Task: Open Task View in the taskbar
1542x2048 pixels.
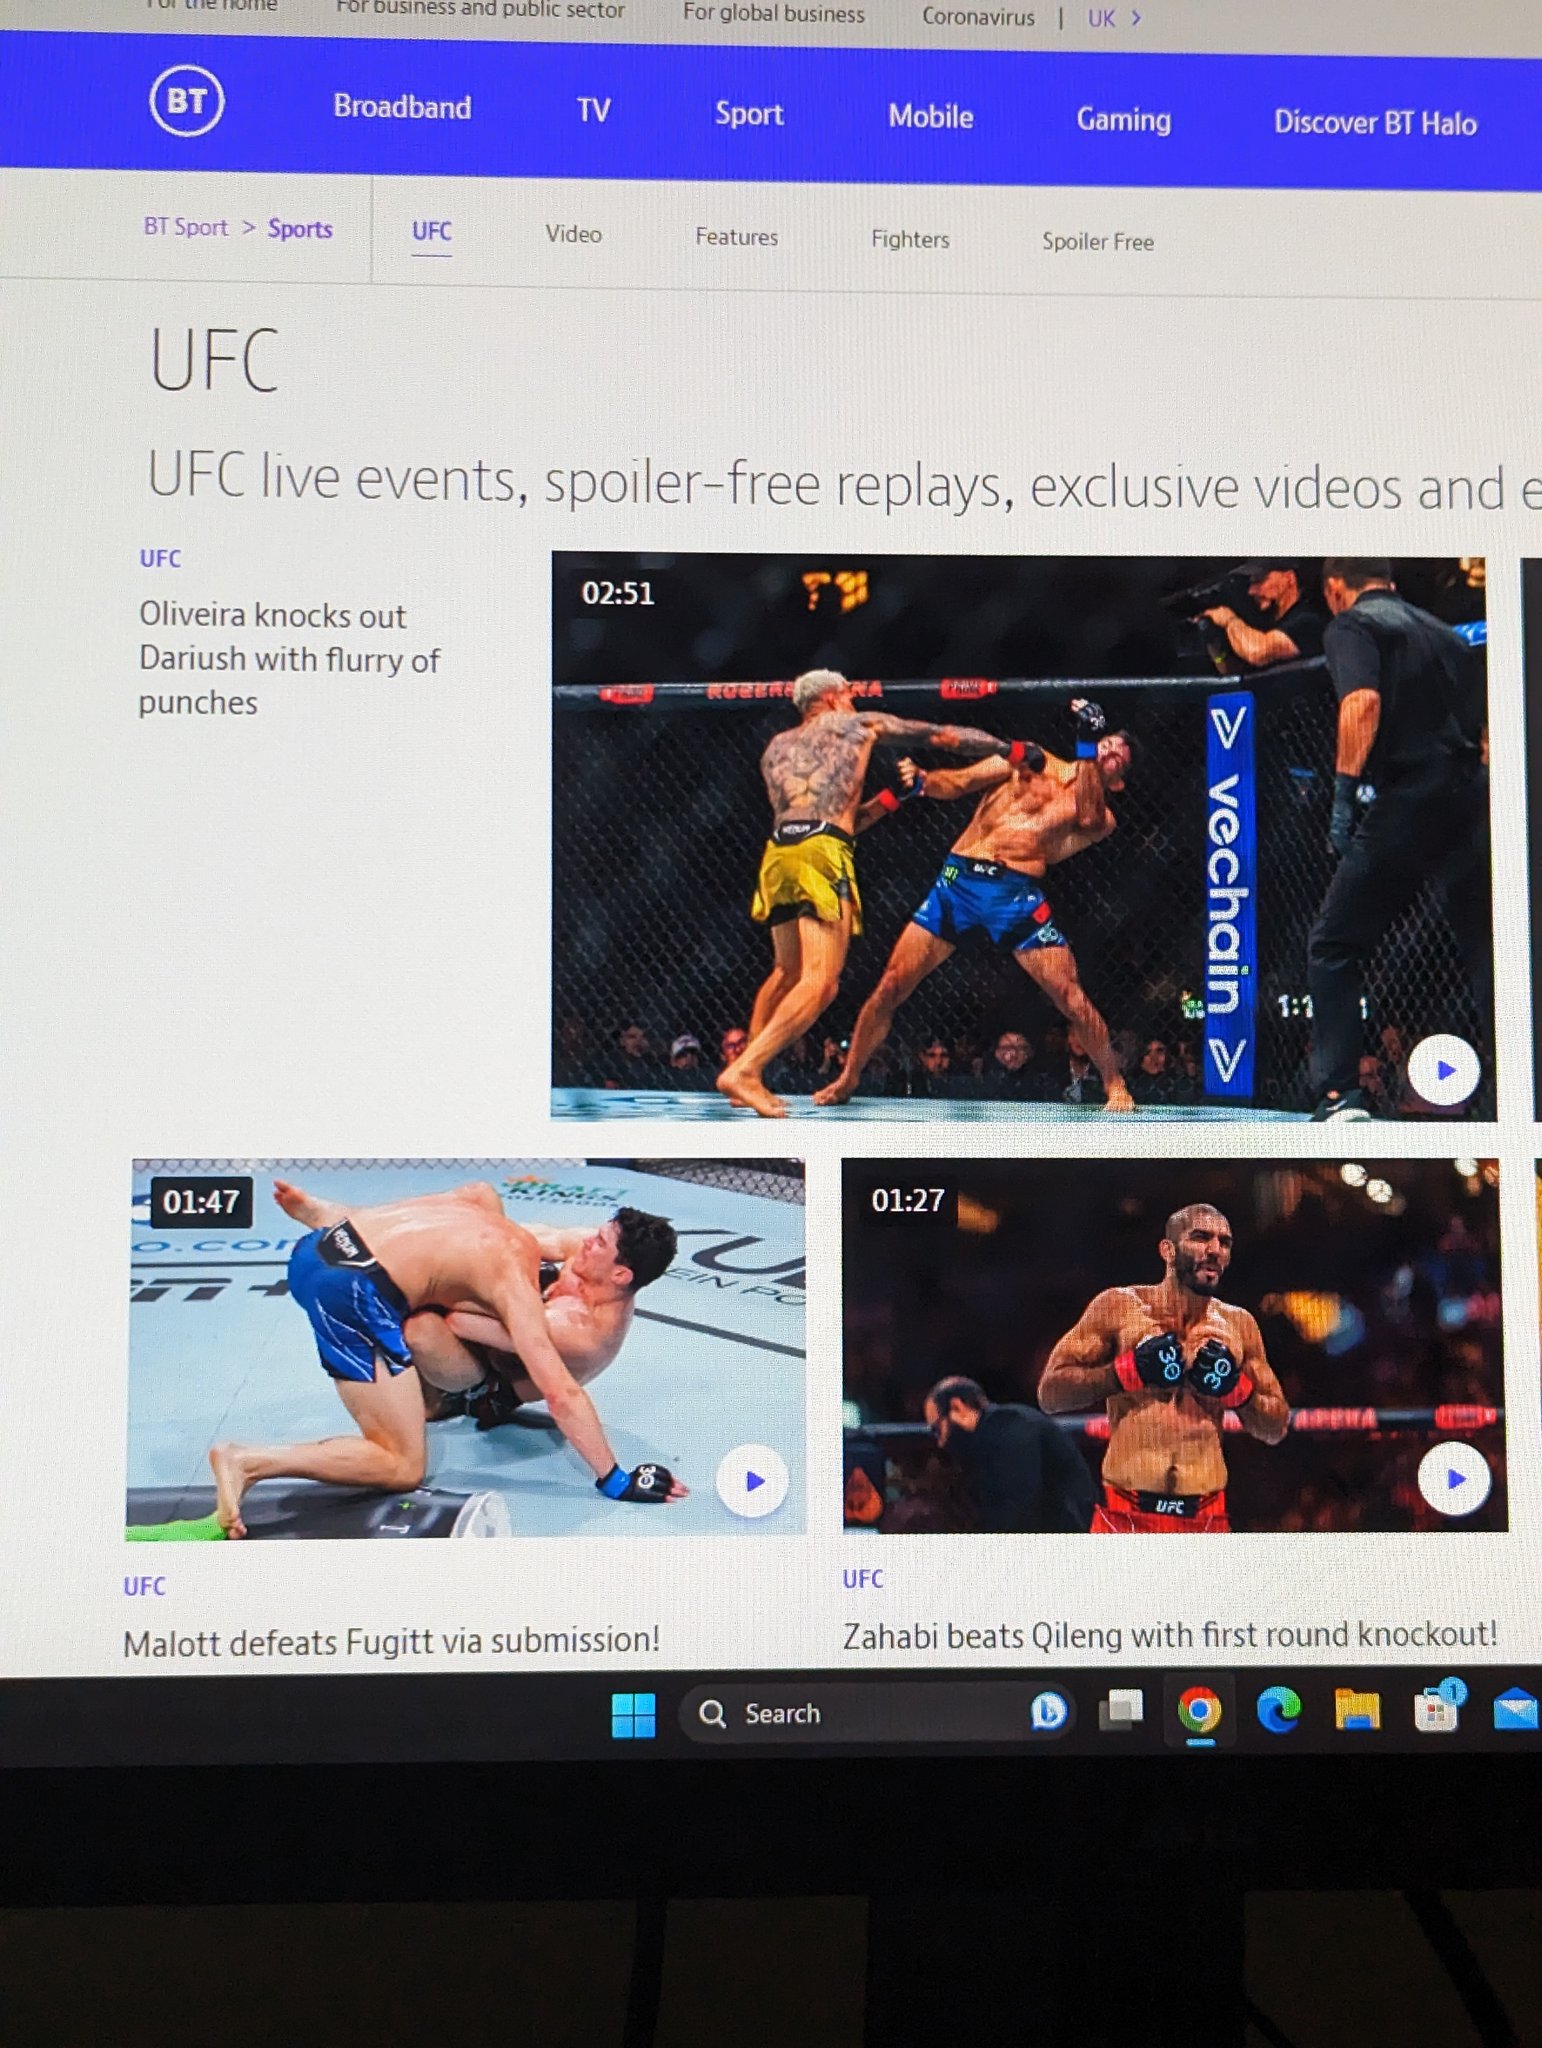Action: [1121, 1711]
